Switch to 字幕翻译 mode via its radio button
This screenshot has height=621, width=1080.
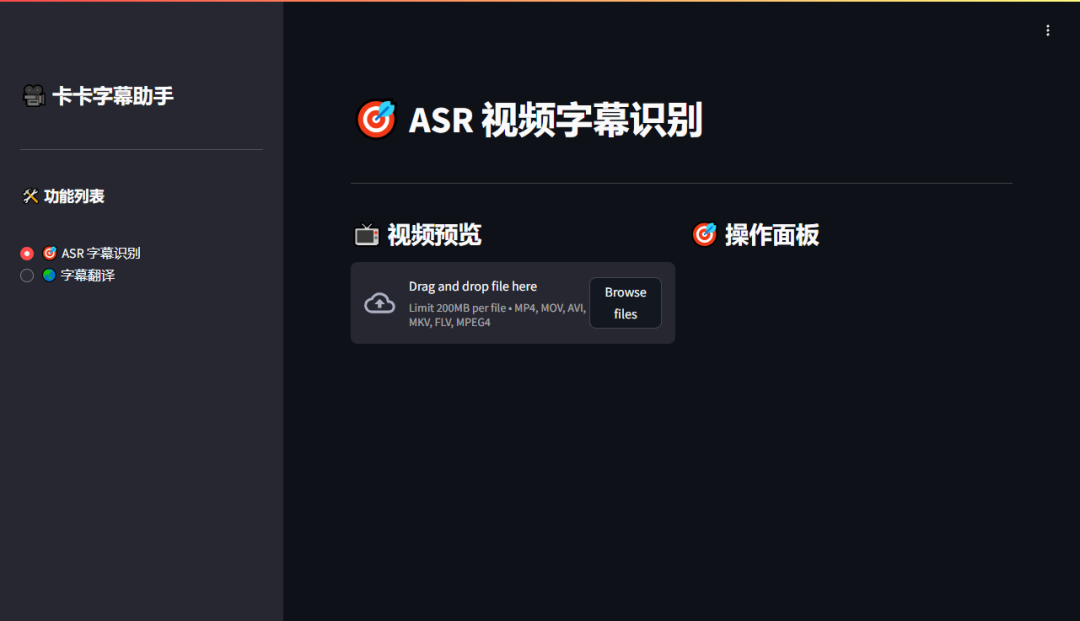click(27, 275)
